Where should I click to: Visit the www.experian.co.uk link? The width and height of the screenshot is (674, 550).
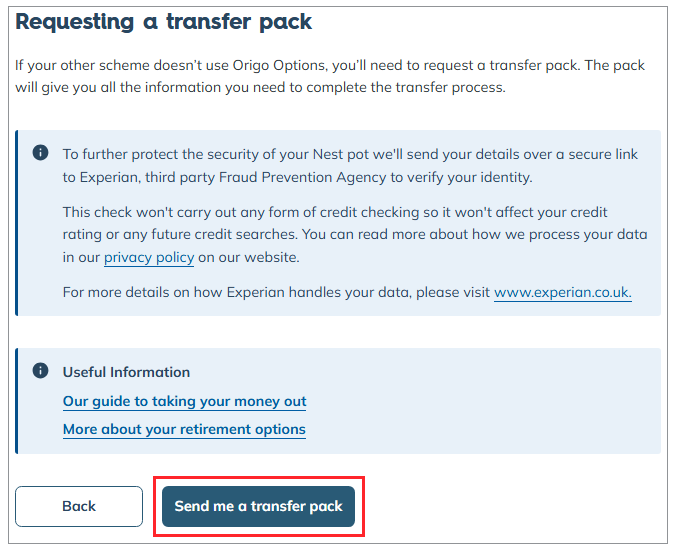pos(563,292)
